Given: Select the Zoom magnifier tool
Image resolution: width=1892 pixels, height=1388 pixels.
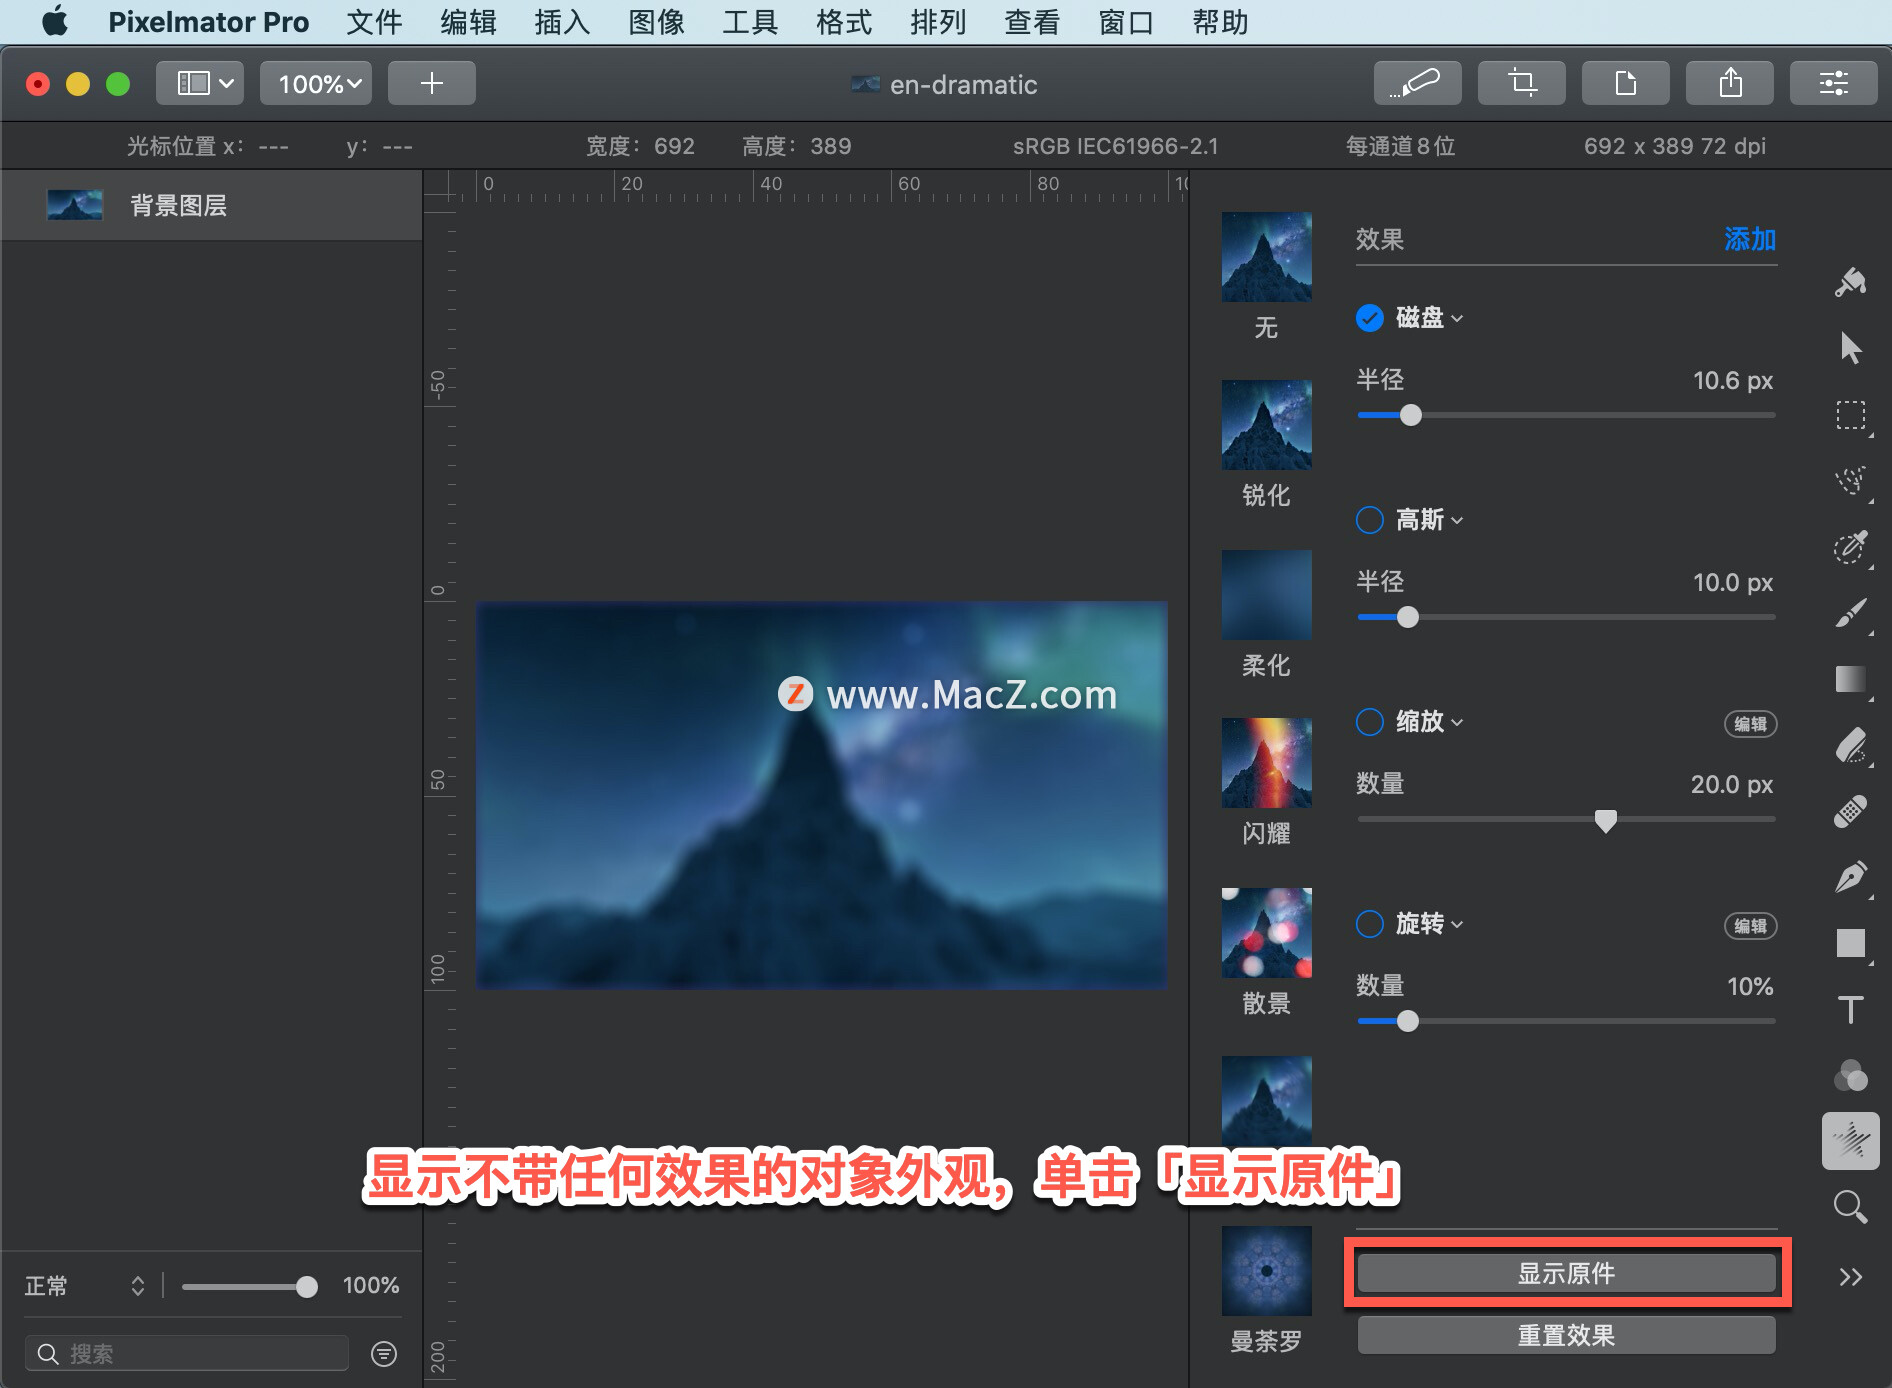Looking at the screenshot, I should [x=1850, y=1207].
